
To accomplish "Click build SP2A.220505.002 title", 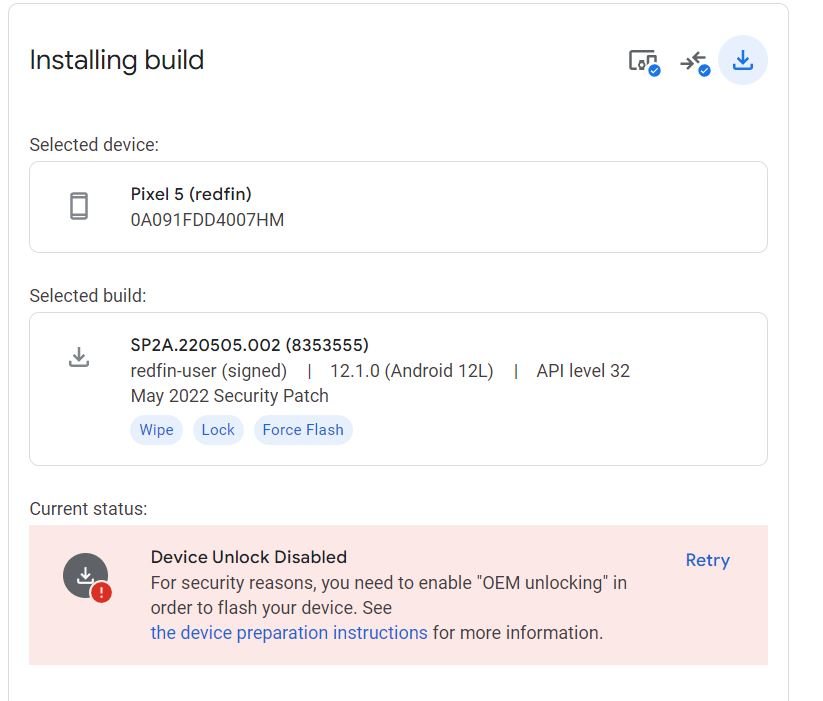I will tap(250, 345).
